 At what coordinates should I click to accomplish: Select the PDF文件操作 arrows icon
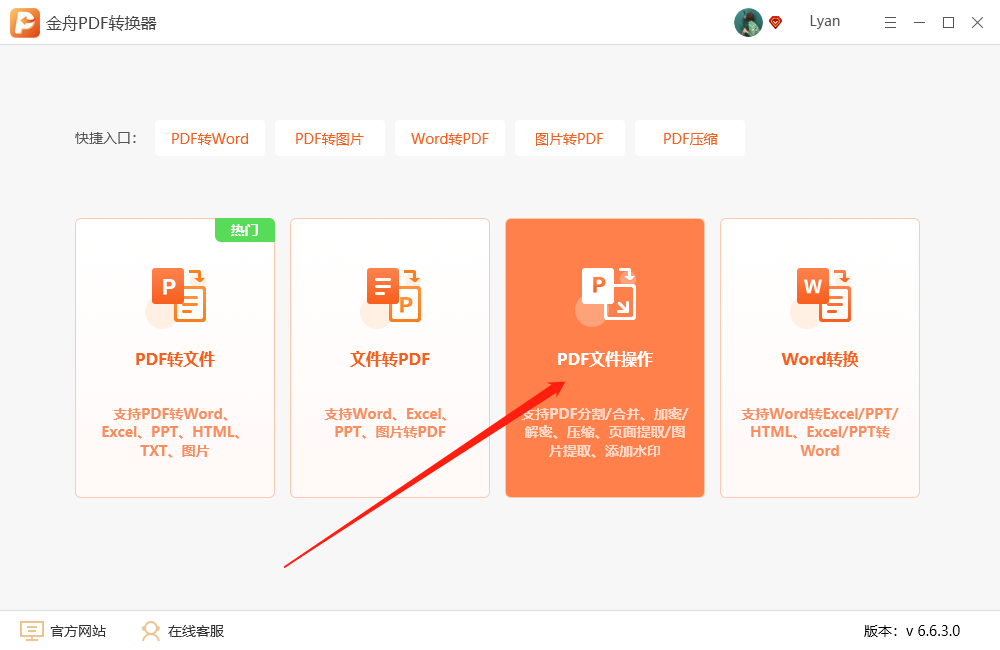[x=607, y=291]
